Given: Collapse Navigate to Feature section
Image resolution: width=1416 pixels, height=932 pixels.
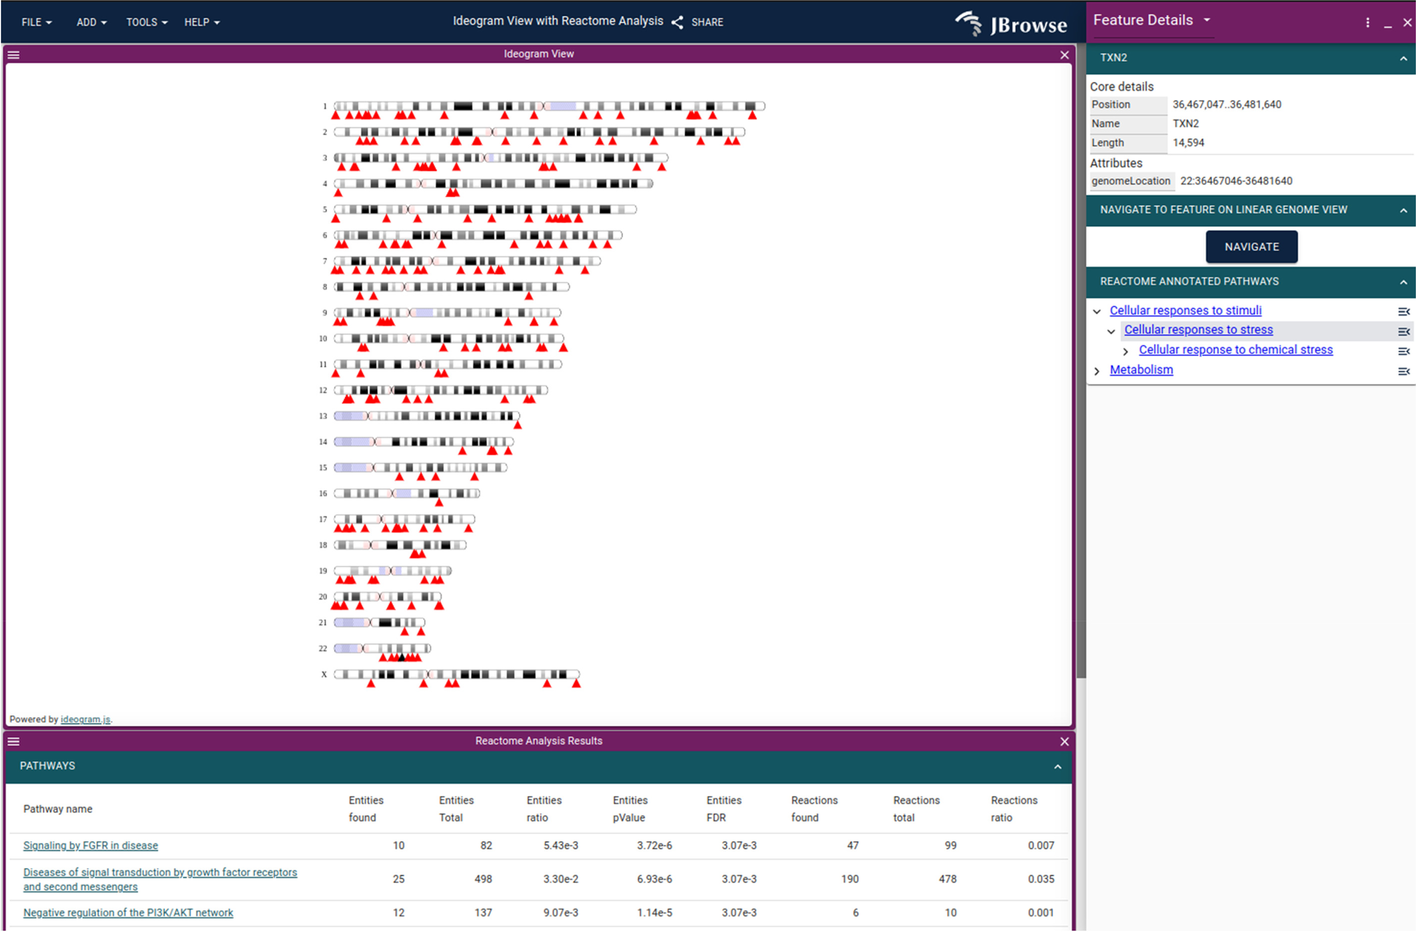Looking at the screenshot, I should tap(1403, 211).
